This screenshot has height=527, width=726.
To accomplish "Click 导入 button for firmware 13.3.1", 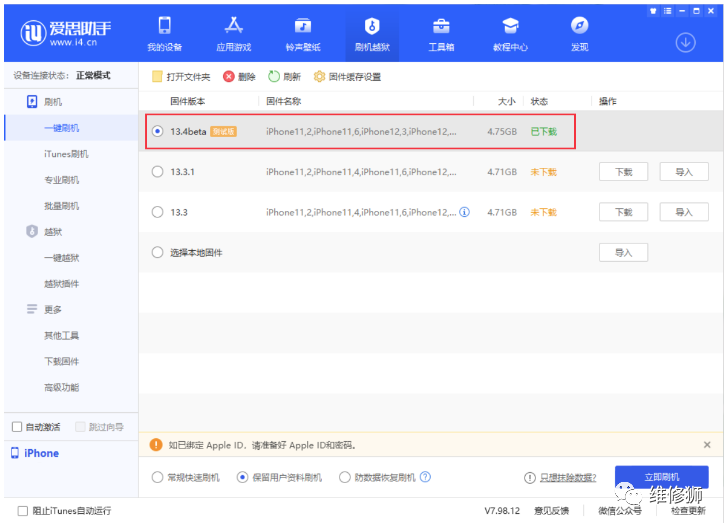I will [x=684, y=172].
